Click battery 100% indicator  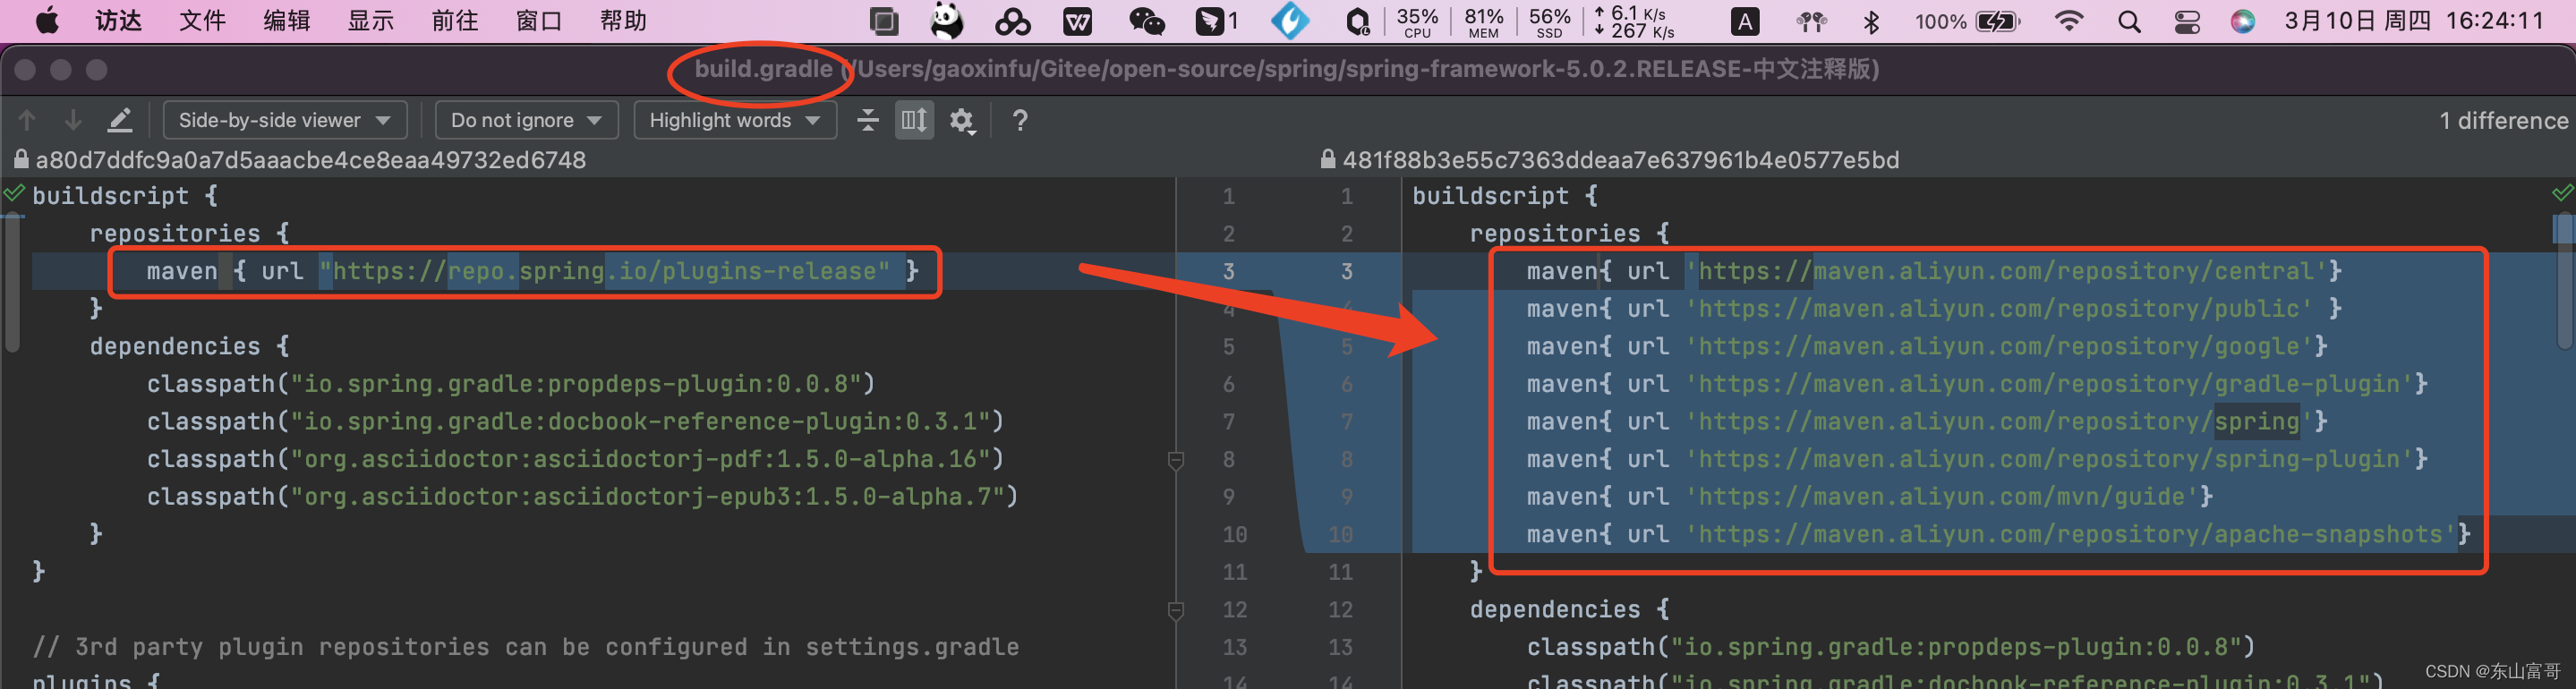pos(1967,21)
